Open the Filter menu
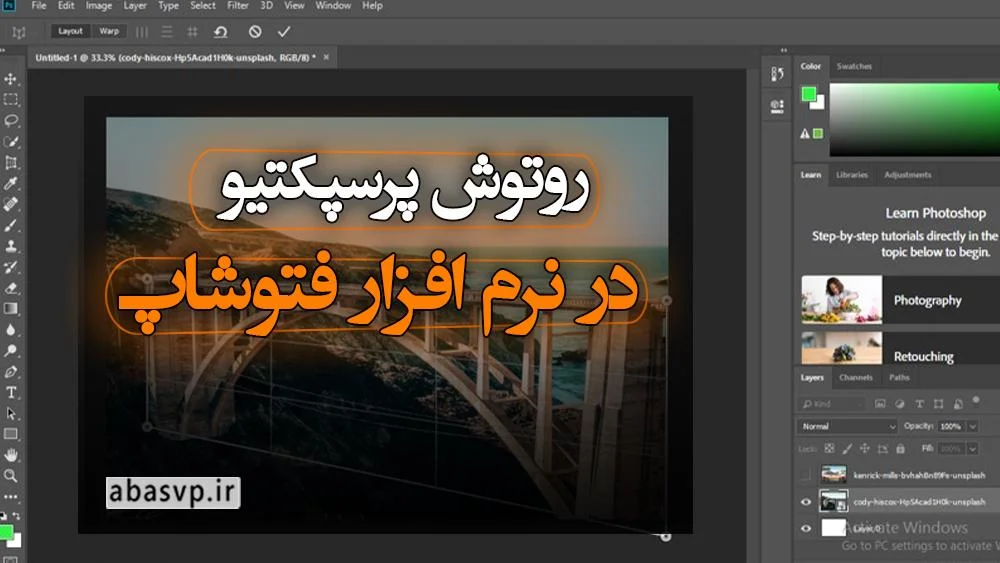 tap(238, 6)
